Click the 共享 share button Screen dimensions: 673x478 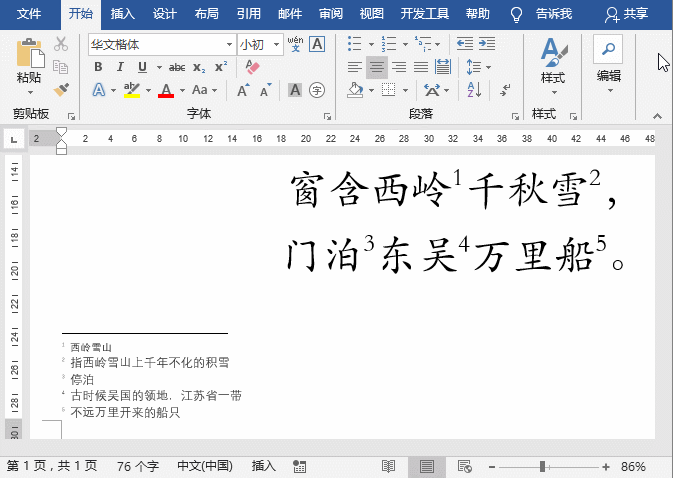coord(626,14)
